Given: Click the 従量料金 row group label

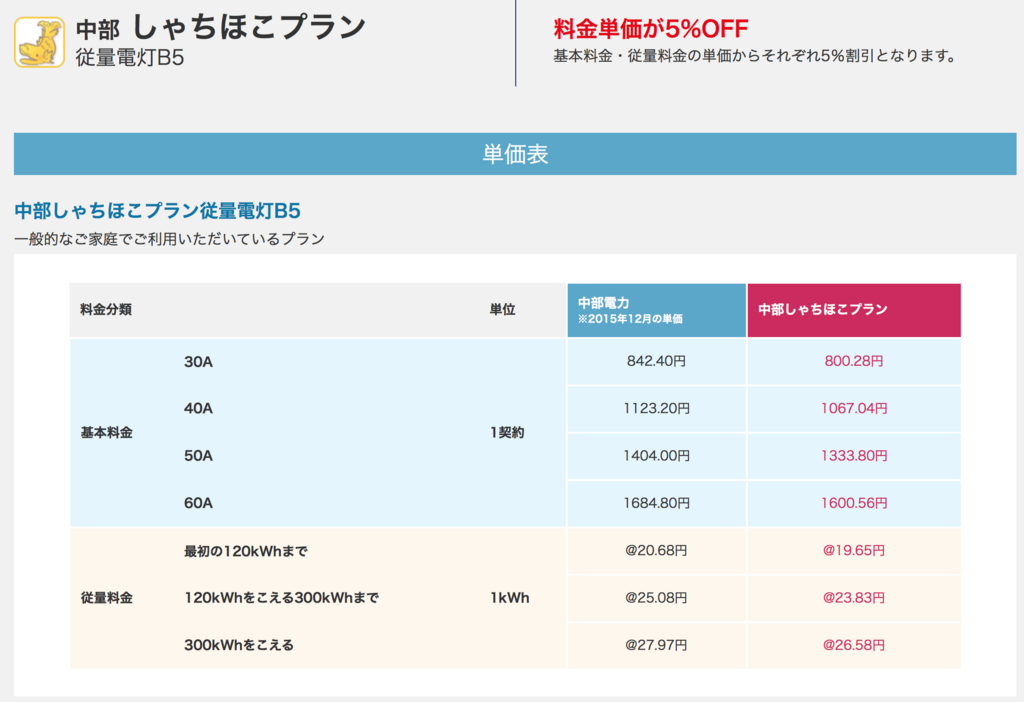Looking at the screenshot, I should (x=106, y=598).
